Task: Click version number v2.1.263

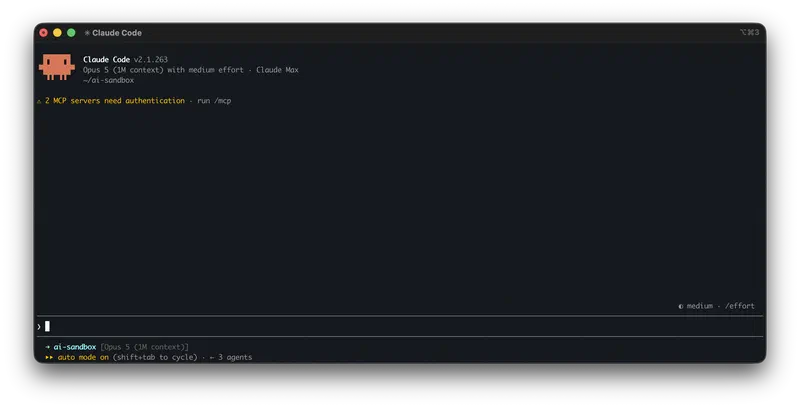Action: [x=151, y=60]
